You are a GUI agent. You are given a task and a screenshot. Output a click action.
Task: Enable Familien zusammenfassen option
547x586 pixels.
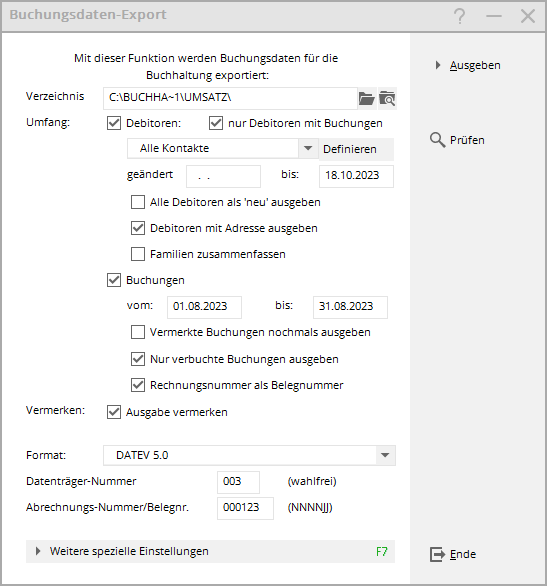pyautogui.click(x=138, y=254)
